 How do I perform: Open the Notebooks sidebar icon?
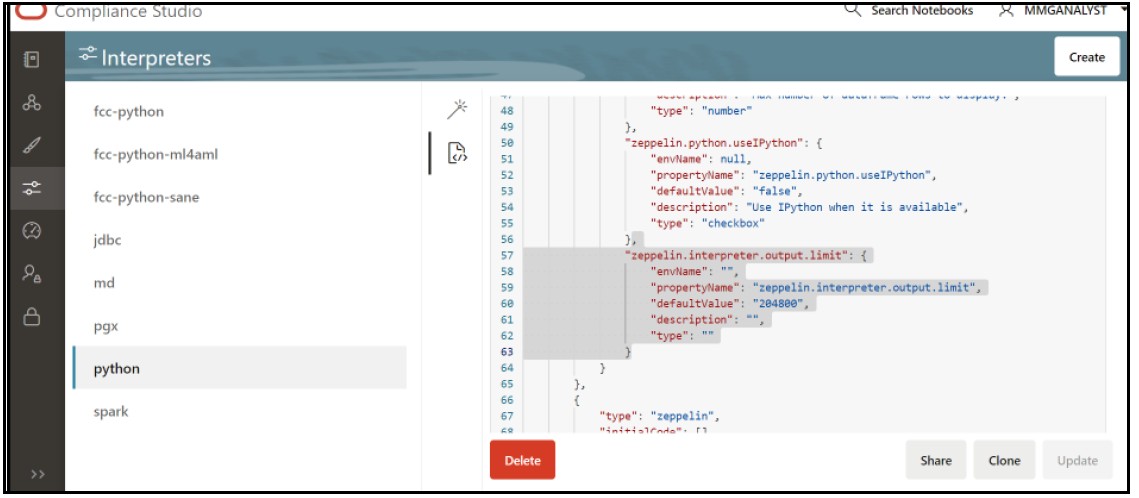[32, 60]
